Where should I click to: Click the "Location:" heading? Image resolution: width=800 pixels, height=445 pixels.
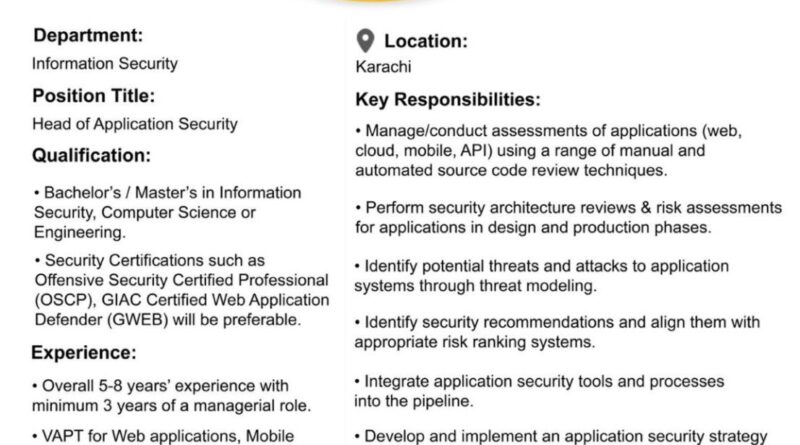[x=426, y=41]
